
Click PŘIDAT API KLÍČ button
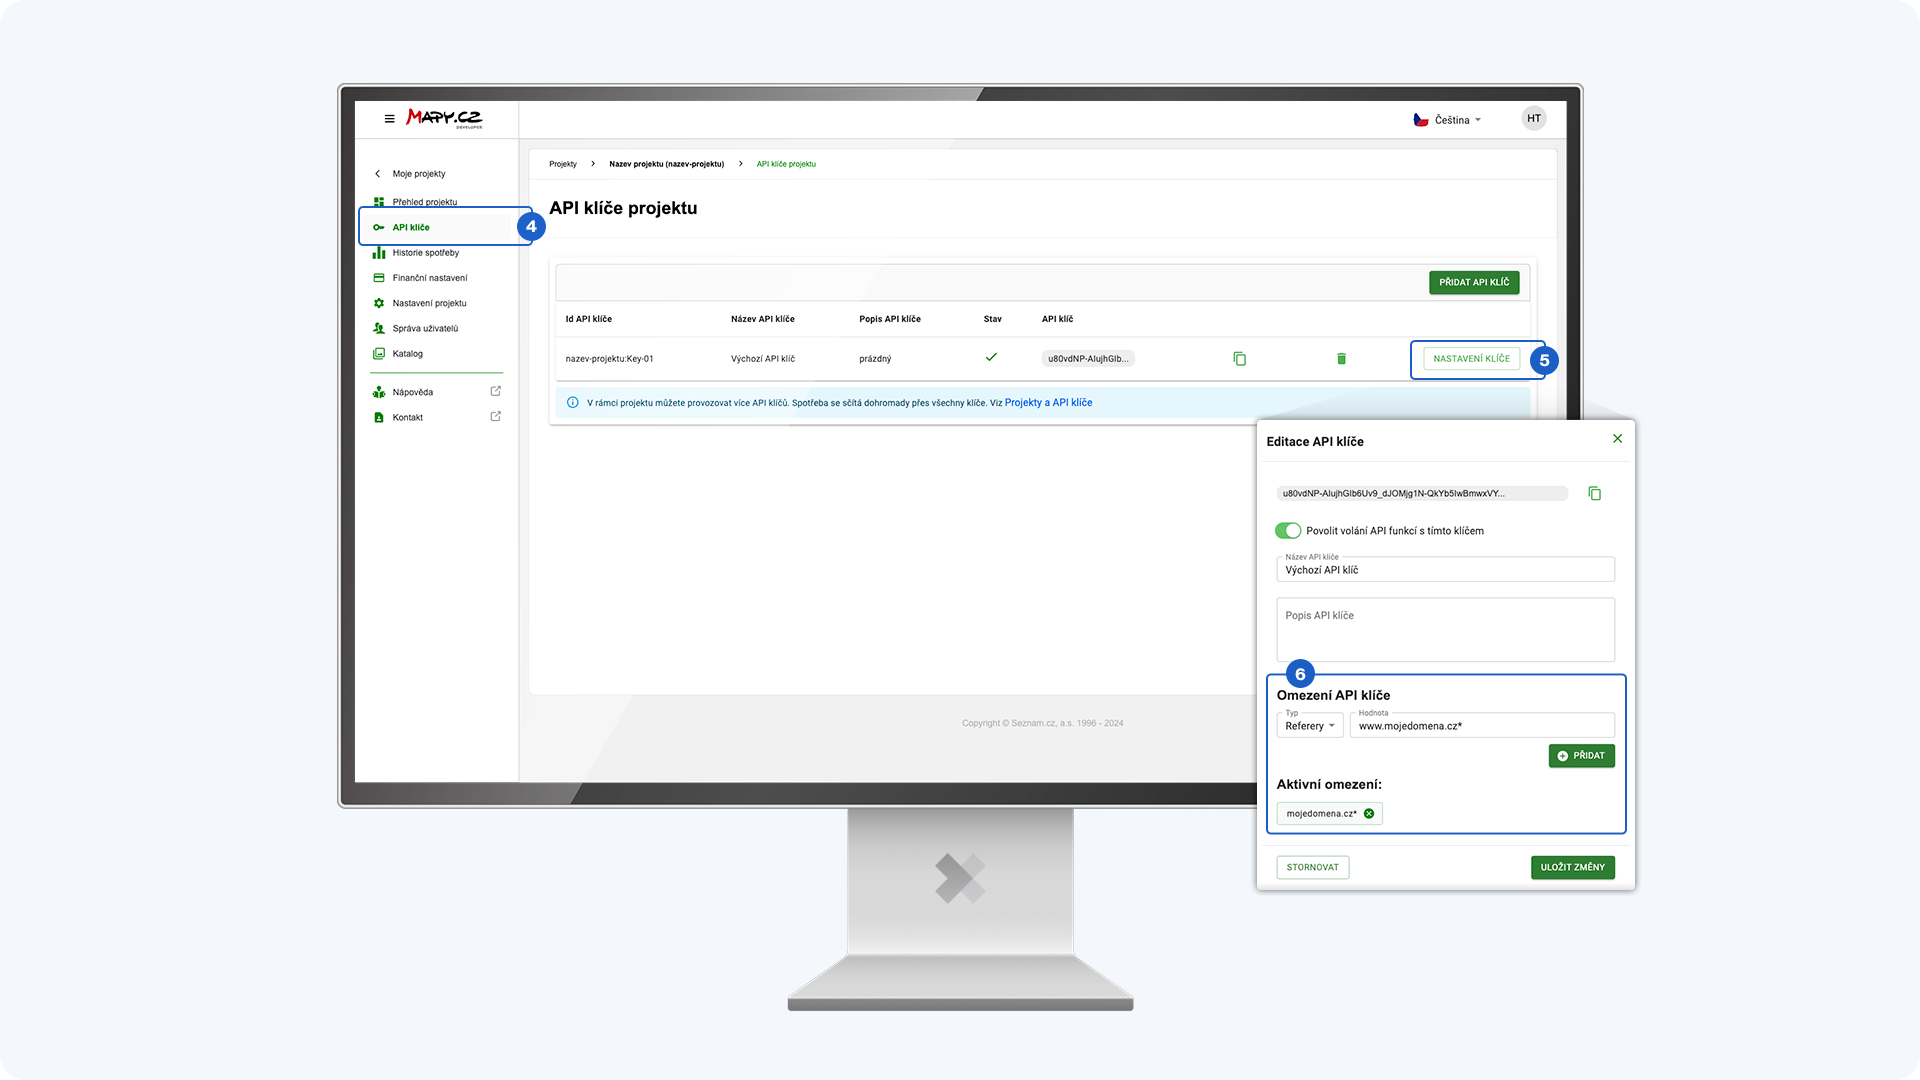coord(1473,283)
